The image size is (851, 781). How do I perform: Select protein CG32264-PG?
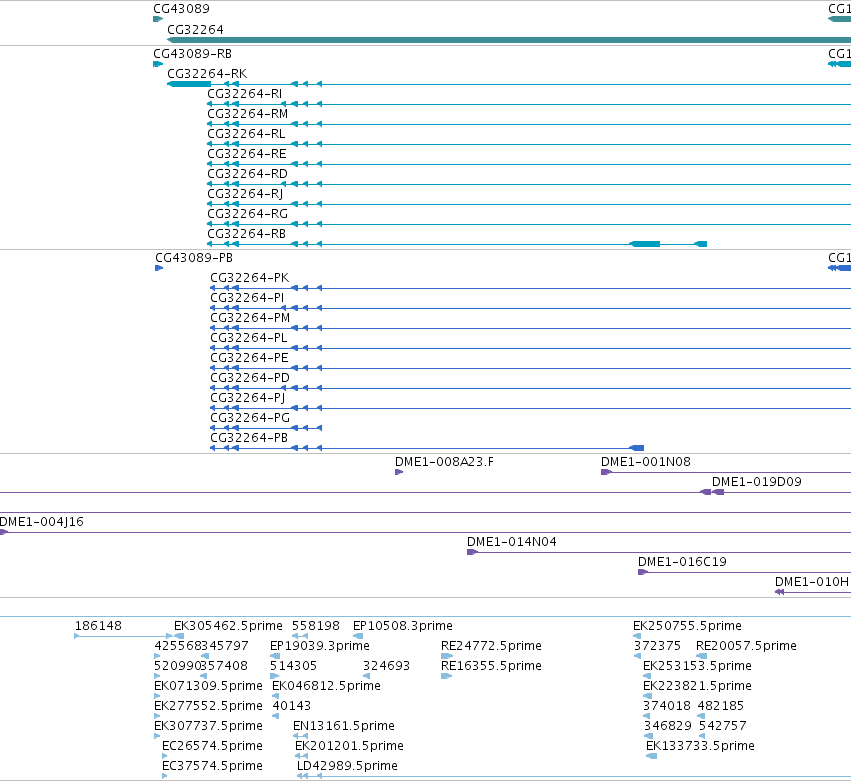pos(250,418)
